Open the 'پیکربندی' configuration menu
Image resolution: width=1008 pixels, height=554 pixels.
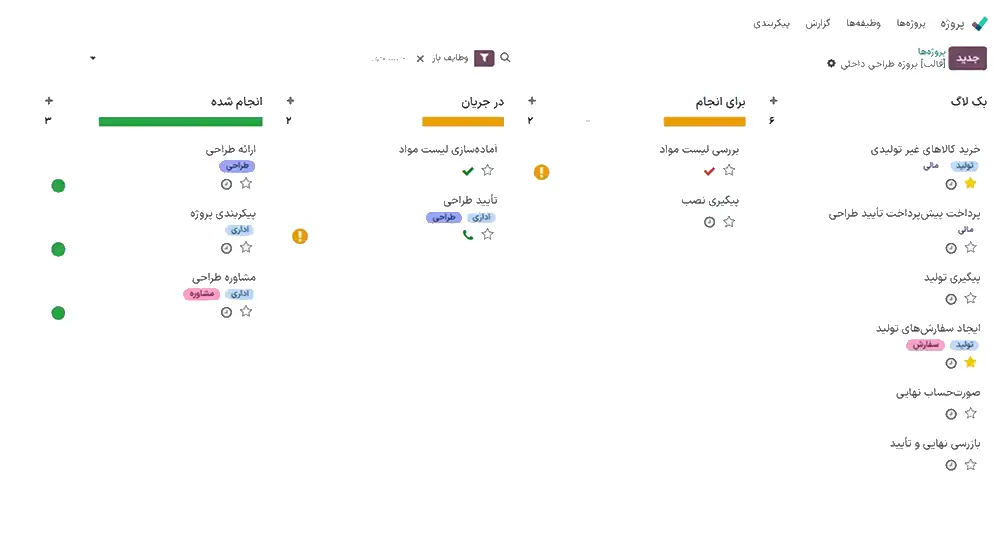[x=772, y=23]
